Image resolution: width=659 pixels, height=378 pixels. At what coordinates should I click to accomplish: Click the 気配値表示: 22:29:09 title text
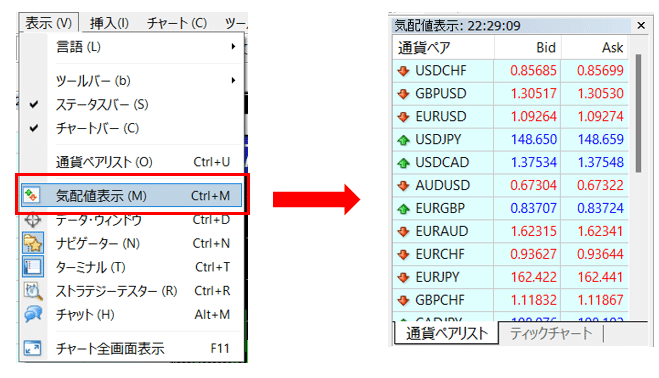click(x=457, y=26)
